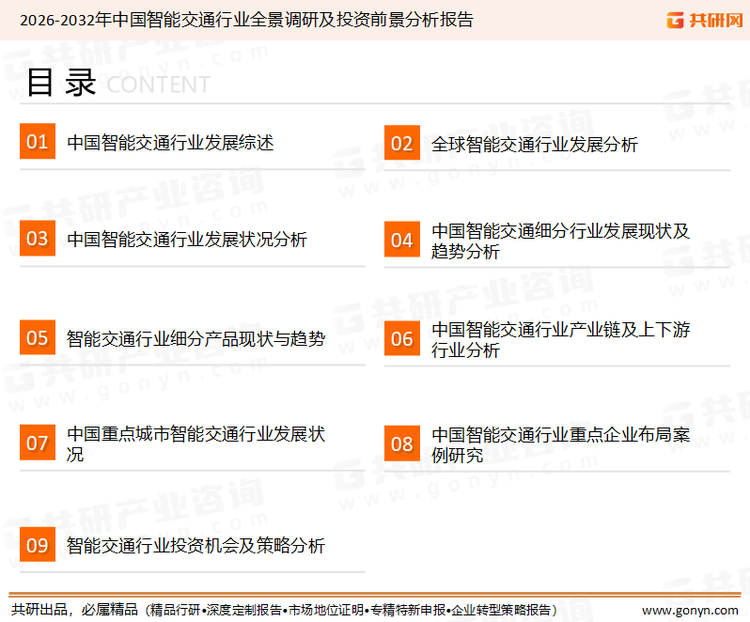
Task: Click the orange 09 number box
Action: 37,544
